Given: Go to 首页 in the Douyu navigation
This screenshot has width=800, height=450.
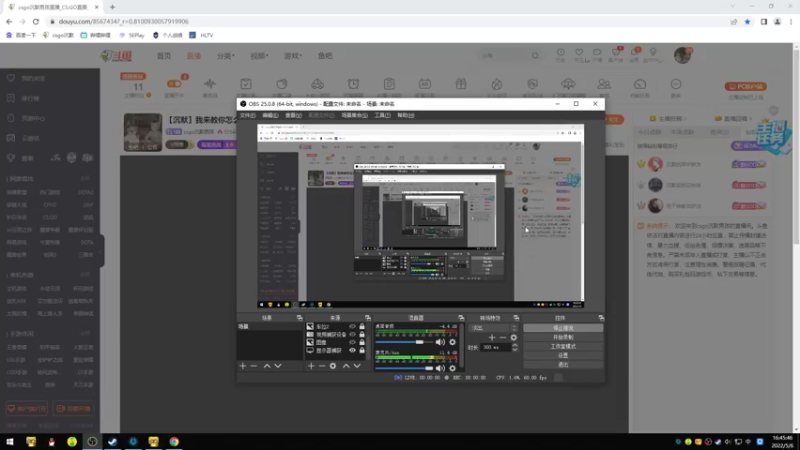Looking at the screenshot, I should tap(164, 56).
